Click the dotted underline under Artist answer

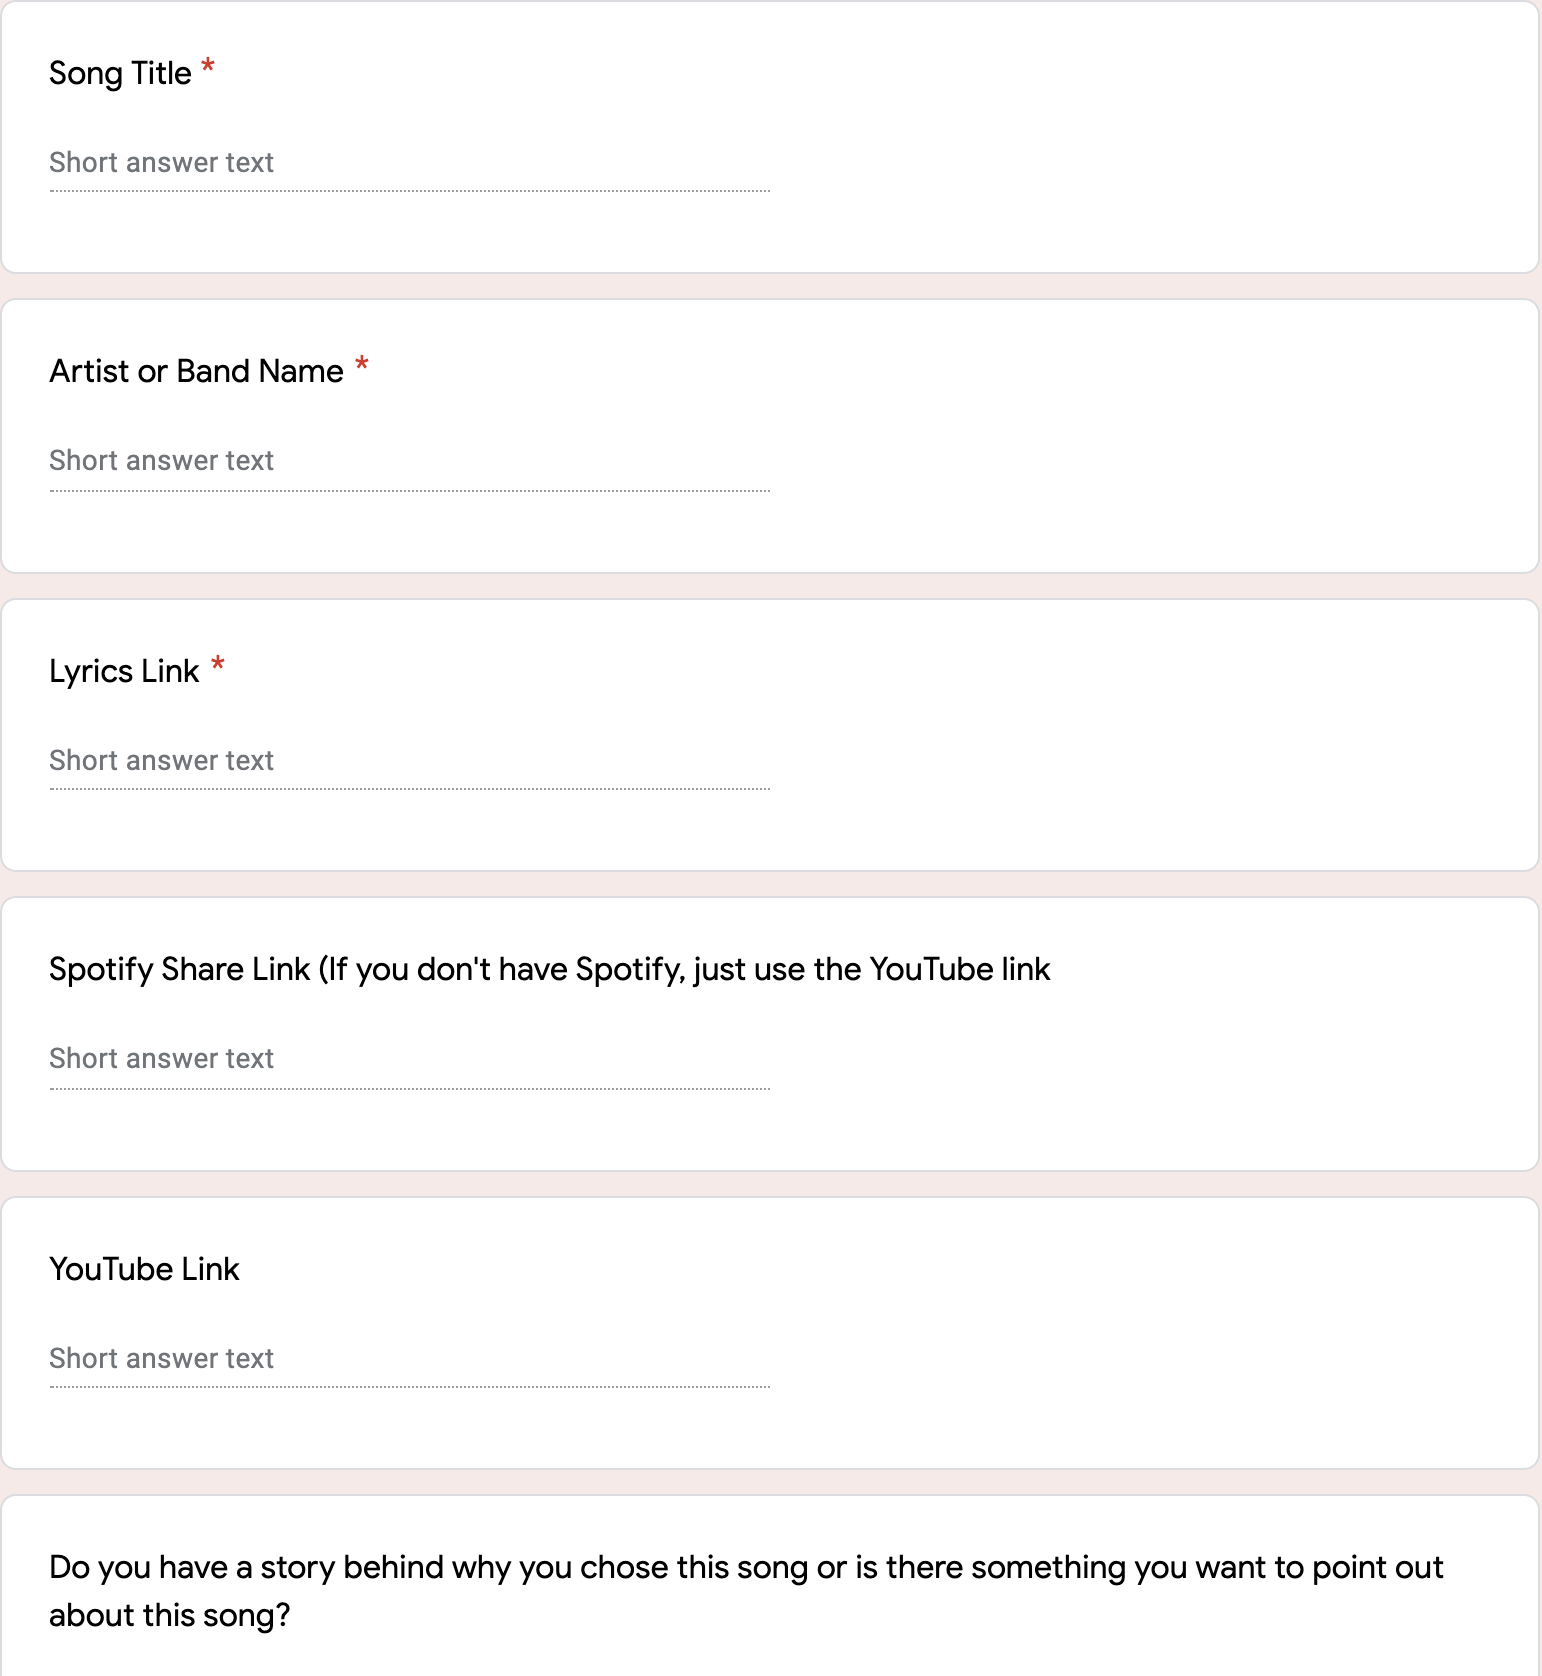click(x=410, y=491)
